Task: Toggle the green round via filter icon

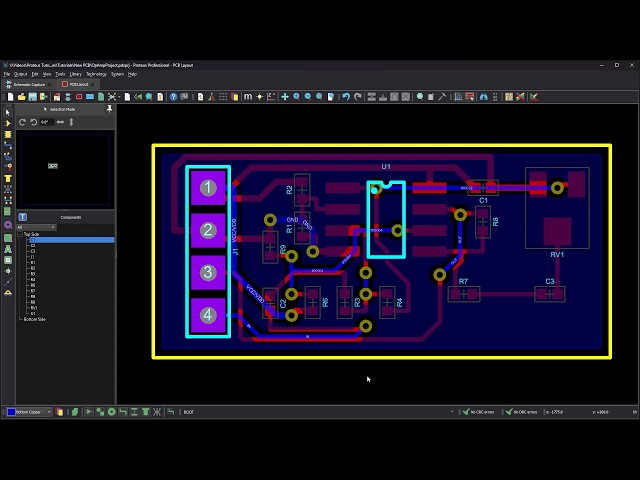Action: [111, 412]
